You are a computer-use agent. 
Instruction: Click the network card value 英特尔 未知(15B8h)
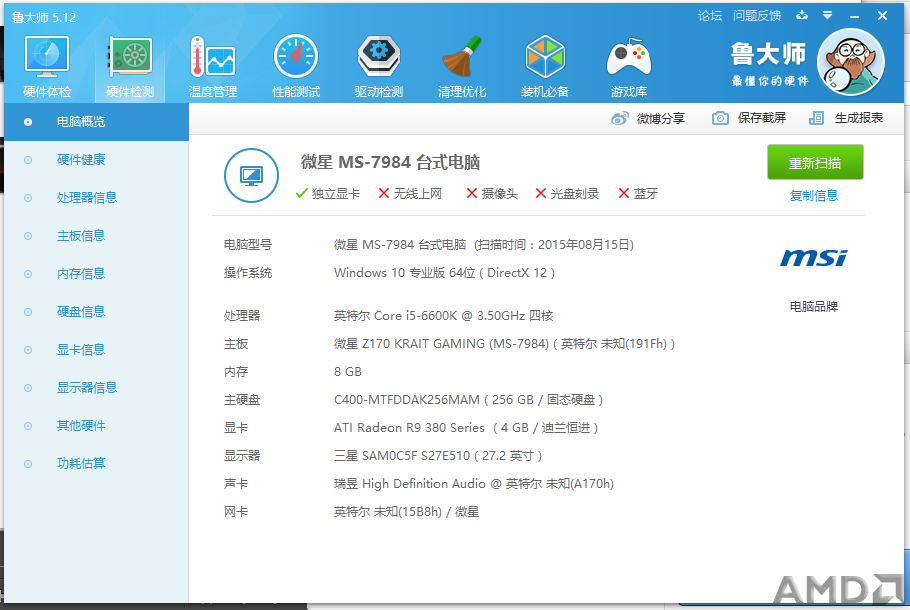406,512
